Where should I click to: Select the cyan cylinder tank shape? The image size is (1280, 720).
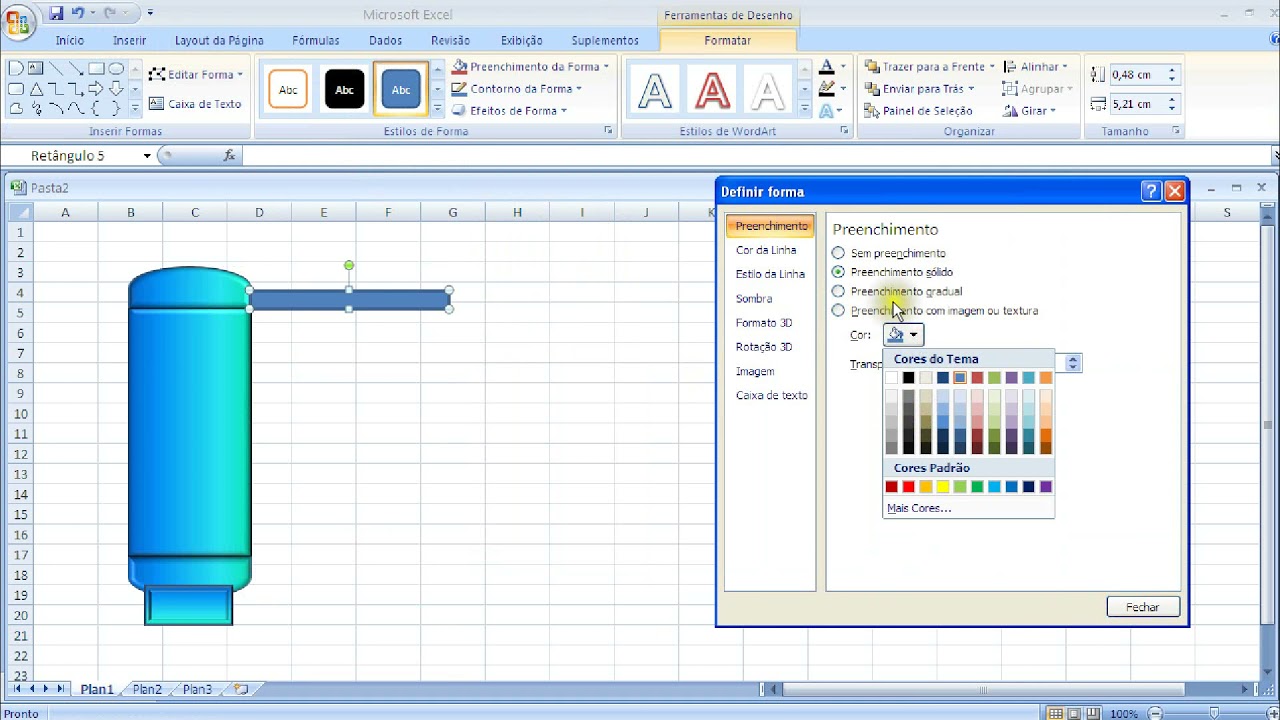(x=189, y=430)
